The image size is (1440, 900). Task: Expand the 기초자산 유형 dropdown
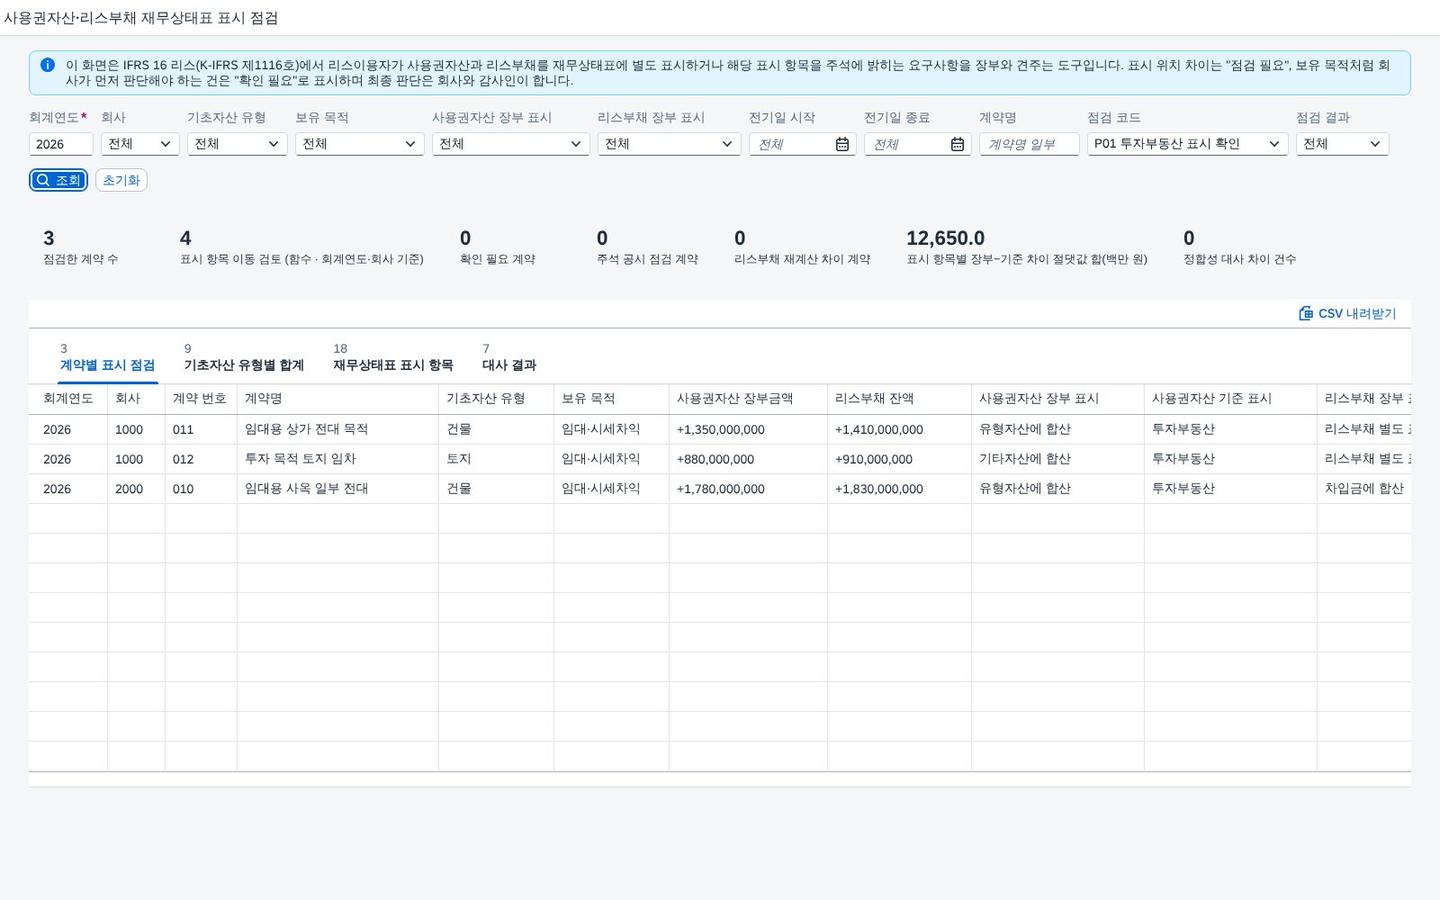(237, 144)
